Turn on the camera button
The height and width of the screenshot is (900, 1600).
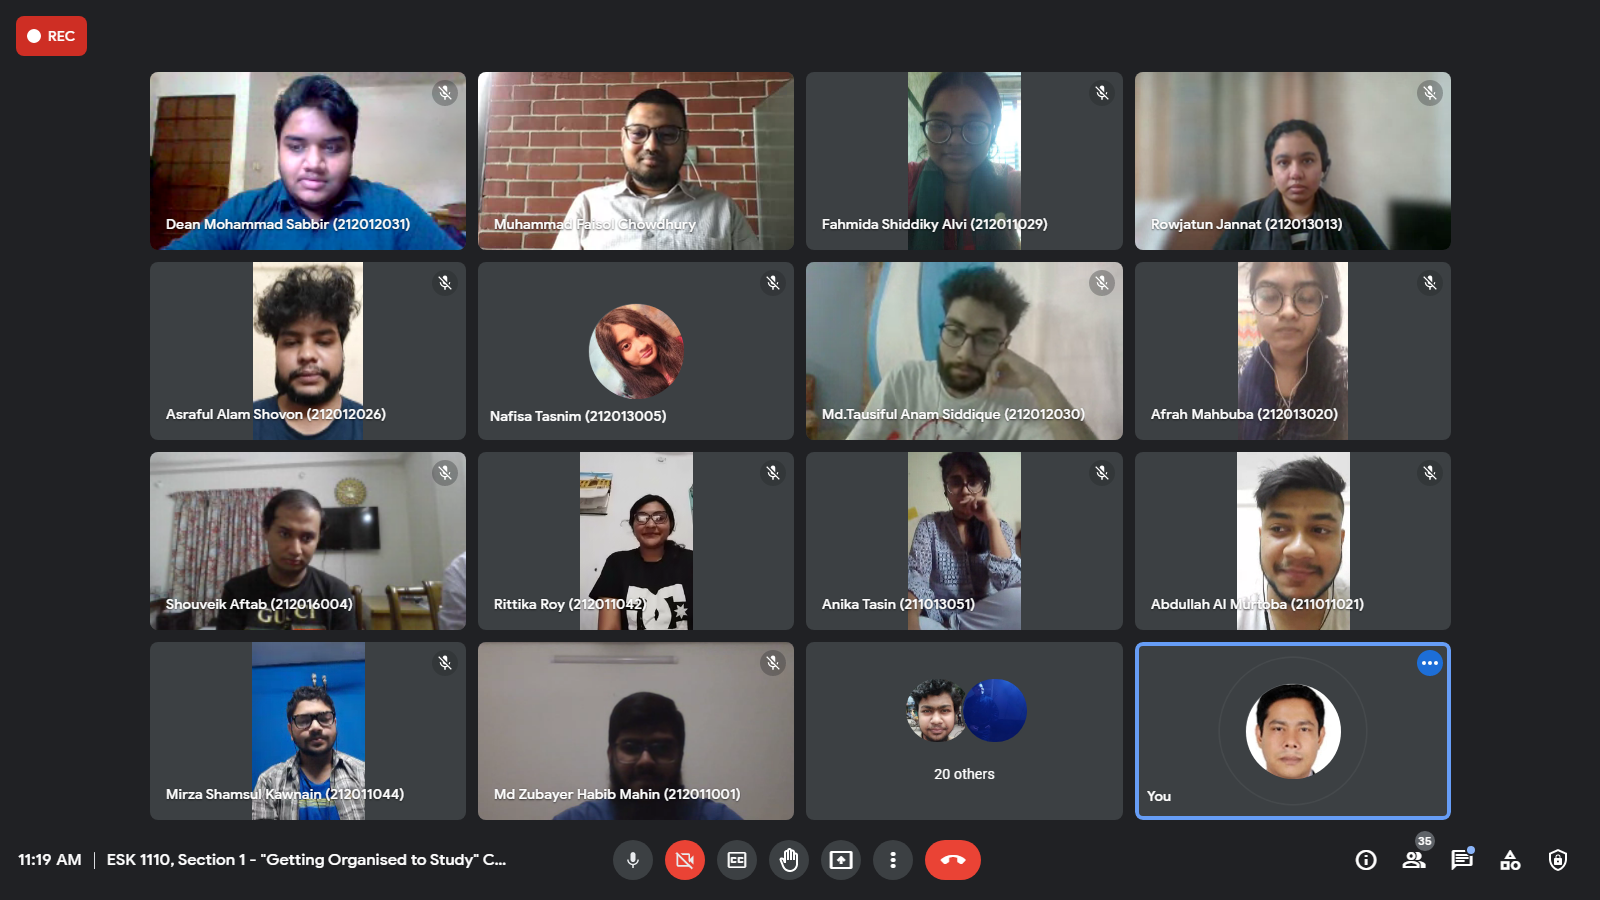coord(685,860)
